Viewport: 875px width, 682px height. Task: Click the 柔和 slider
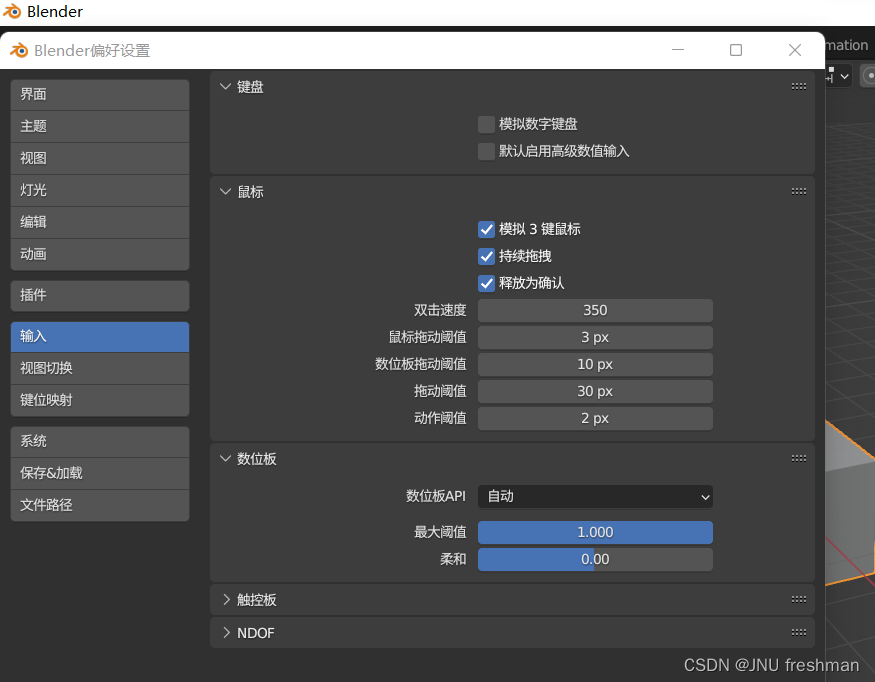click(595, 559)
